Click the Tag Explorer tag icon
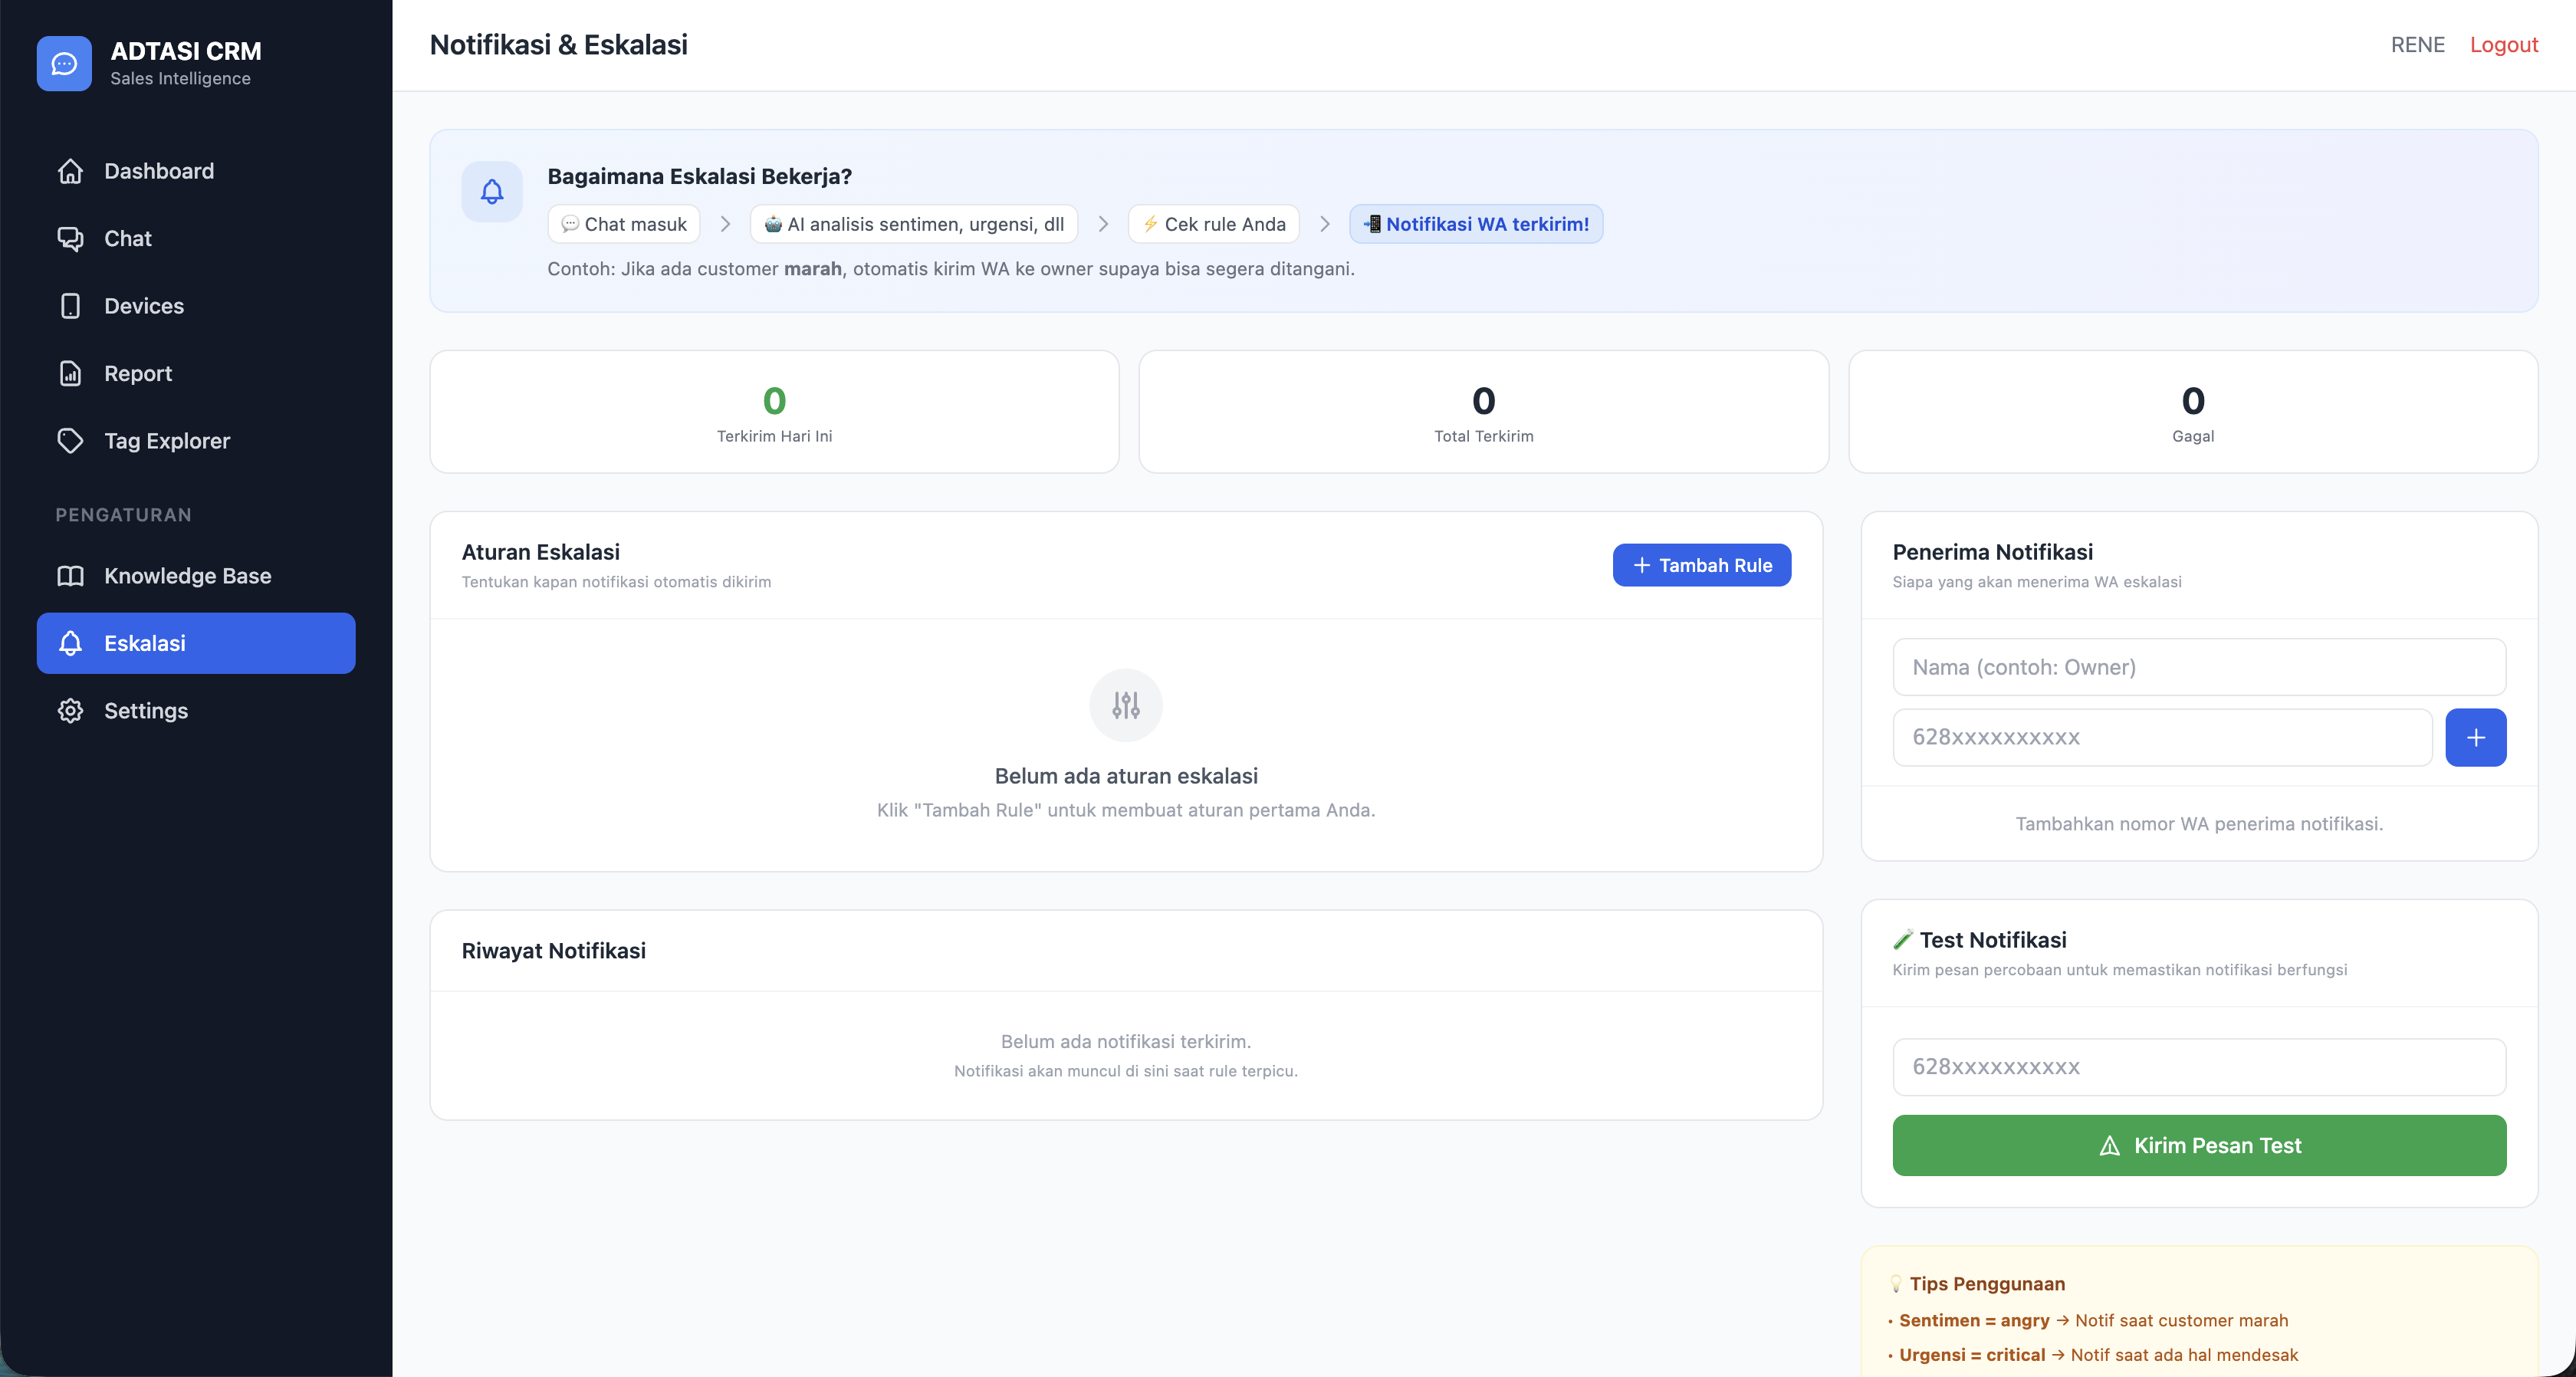The height and width of the screenshot is (1377, 2576). point(70,441)
